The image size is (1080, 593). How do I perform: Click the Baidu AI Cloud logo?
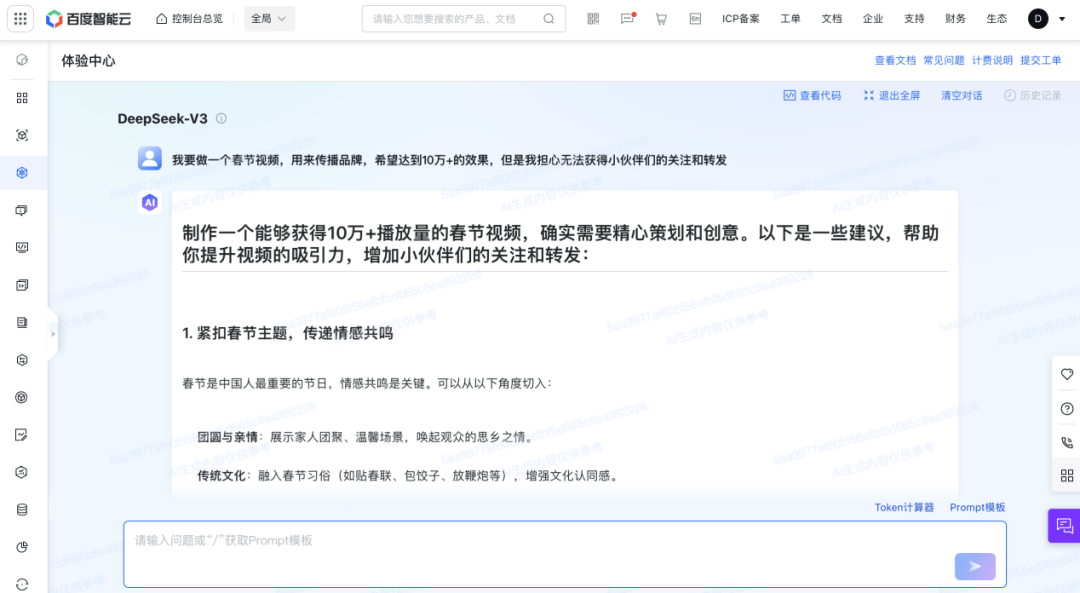(x=88, y=19)
